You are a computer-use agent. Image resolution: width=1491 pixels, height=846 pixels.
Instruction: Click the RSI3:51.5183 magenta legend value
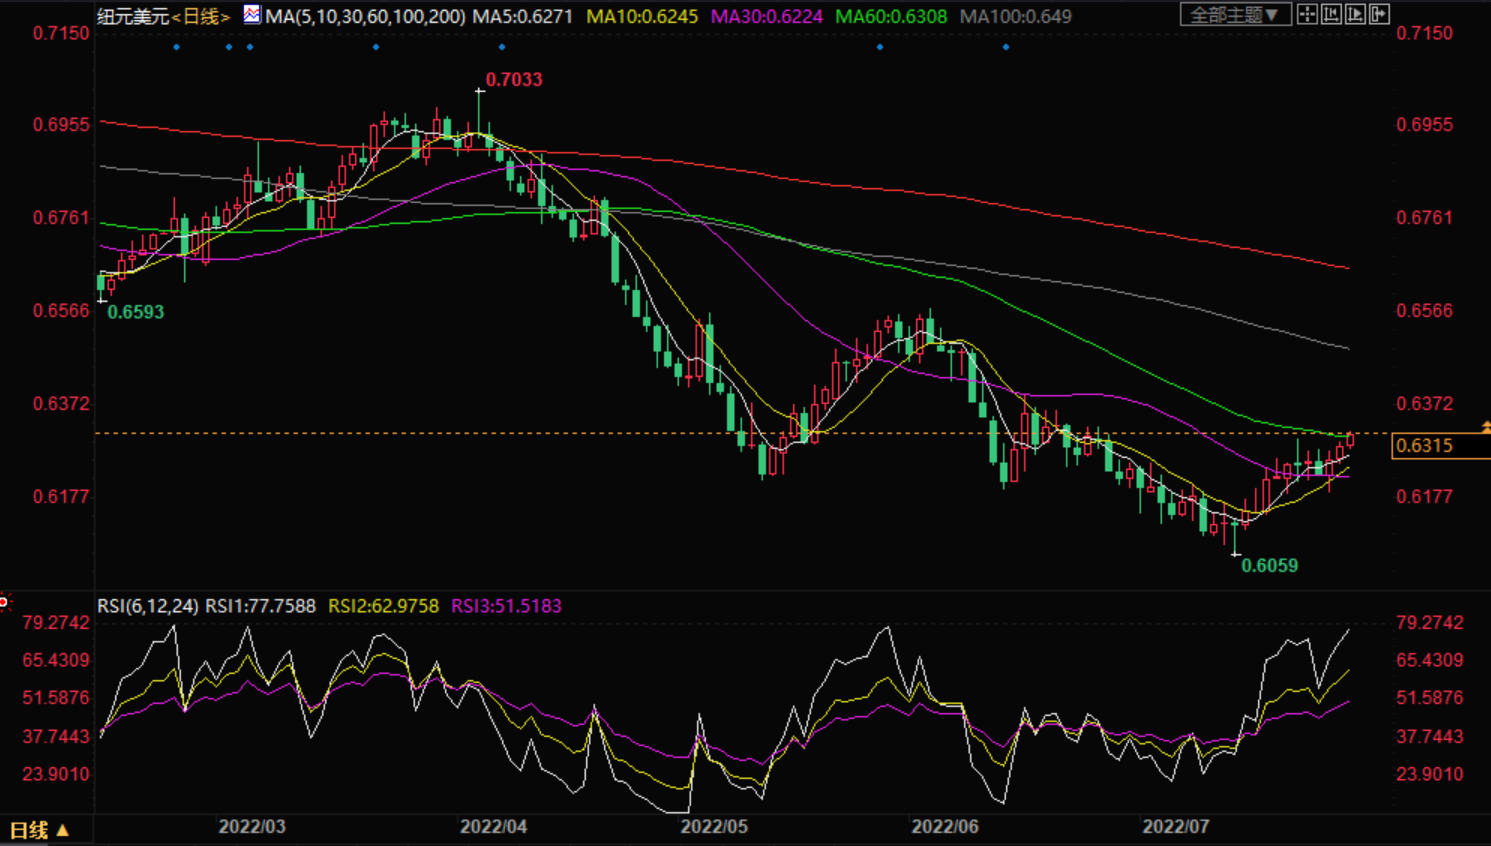pos(506,606)
